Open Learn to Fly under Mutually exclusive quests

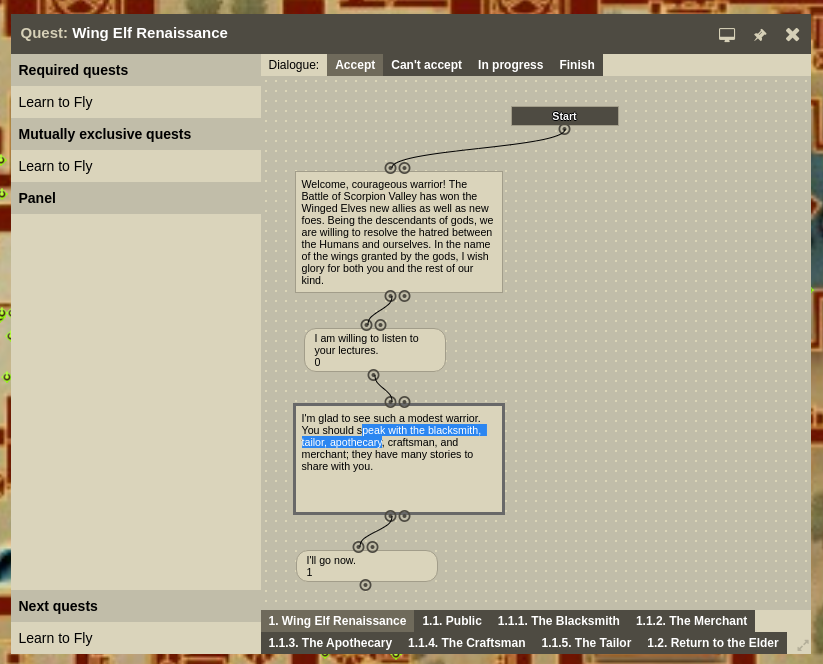(55, 166)
